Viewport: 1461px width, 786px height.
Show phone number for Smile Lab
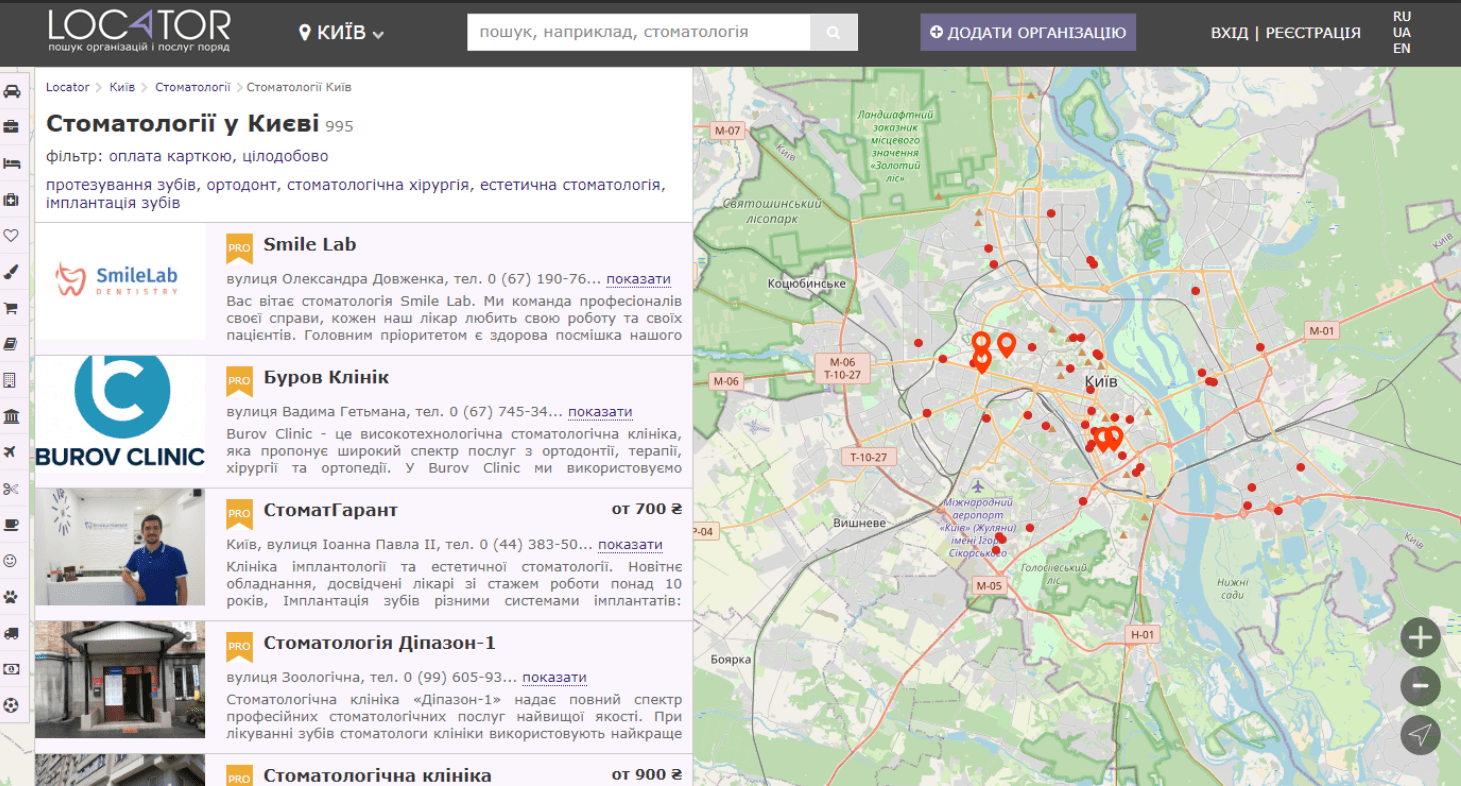point(638,279)
